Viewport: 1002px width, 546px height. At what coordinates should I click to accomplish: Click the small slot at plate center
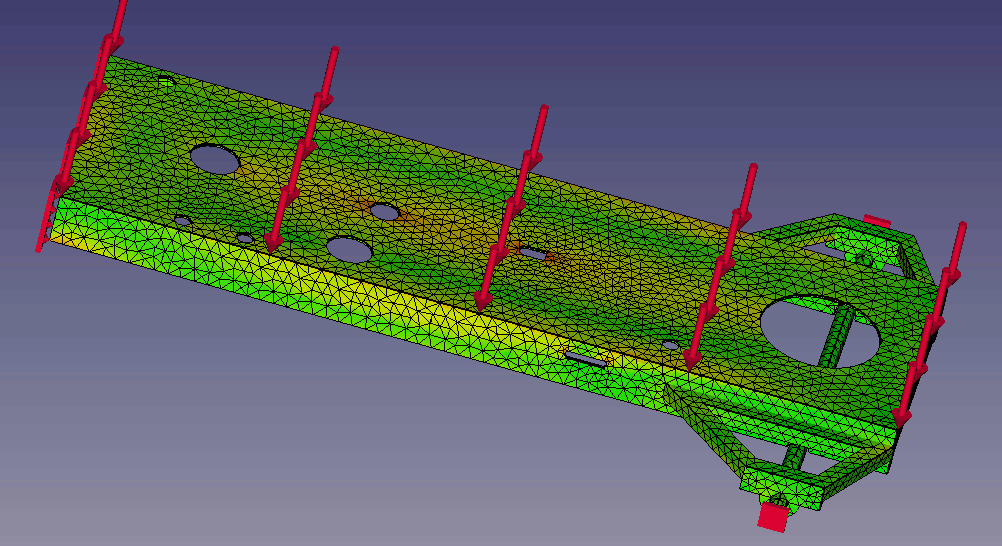534,254
